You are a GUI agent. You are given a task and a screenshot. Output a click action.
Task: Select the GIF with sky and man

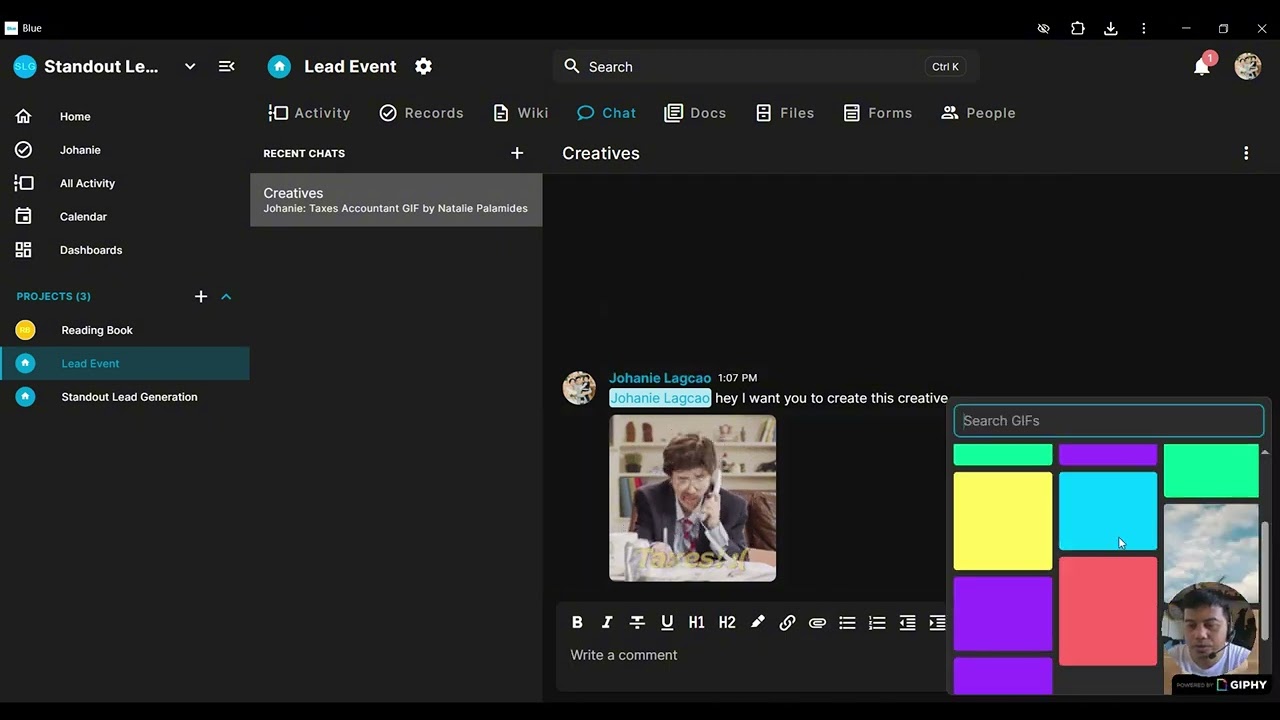point(1211,598)
